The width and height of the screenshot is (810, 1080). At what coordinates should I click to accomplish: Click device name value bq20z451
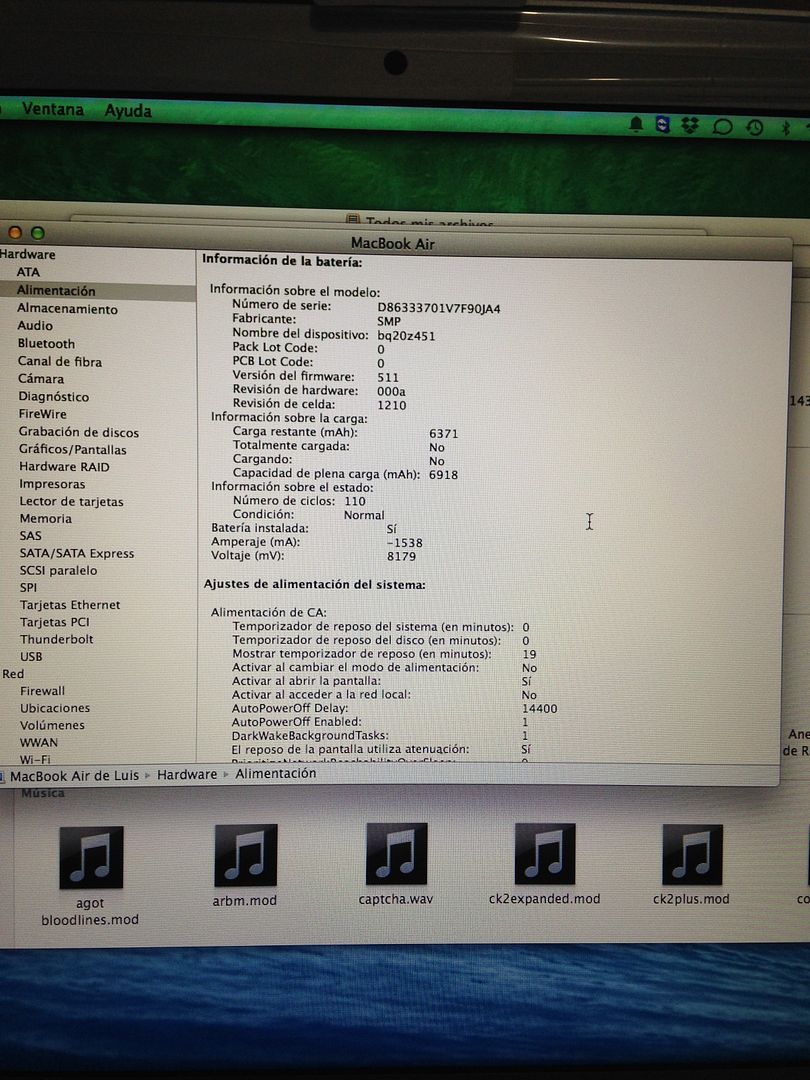[x=406, y=336]
